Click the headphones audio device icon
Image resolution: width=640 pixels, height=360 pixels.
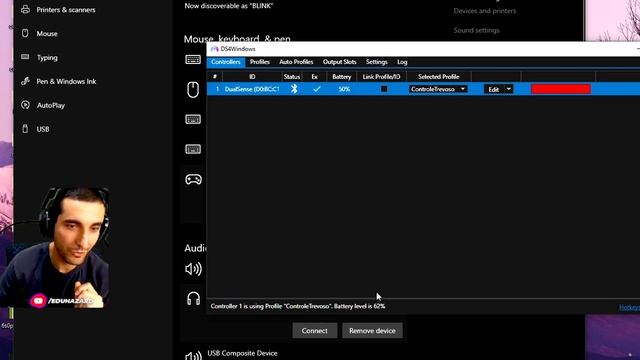pyautogui.click(x=193, y=299)
